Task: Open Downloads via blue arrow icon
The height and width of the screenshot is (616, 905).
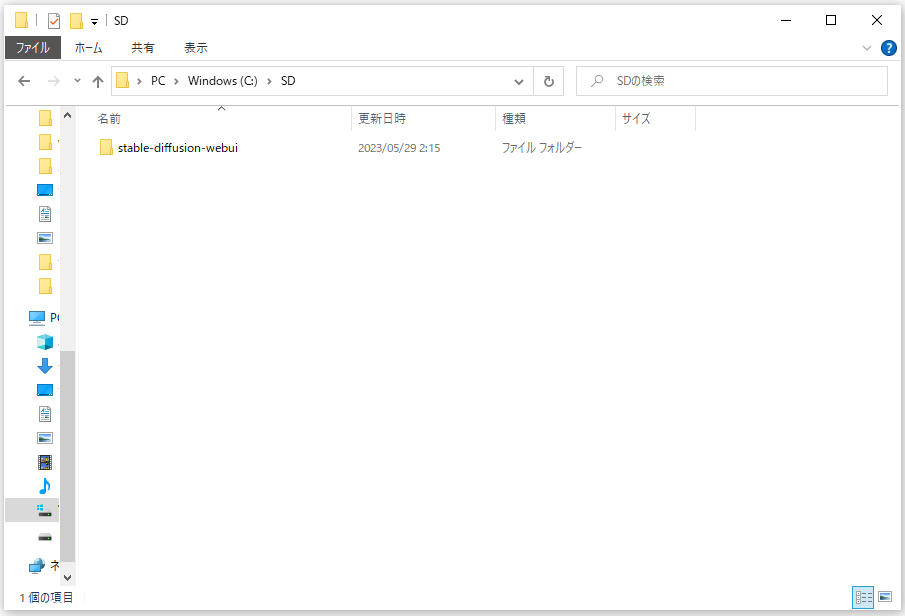Action: click(45, 366)
